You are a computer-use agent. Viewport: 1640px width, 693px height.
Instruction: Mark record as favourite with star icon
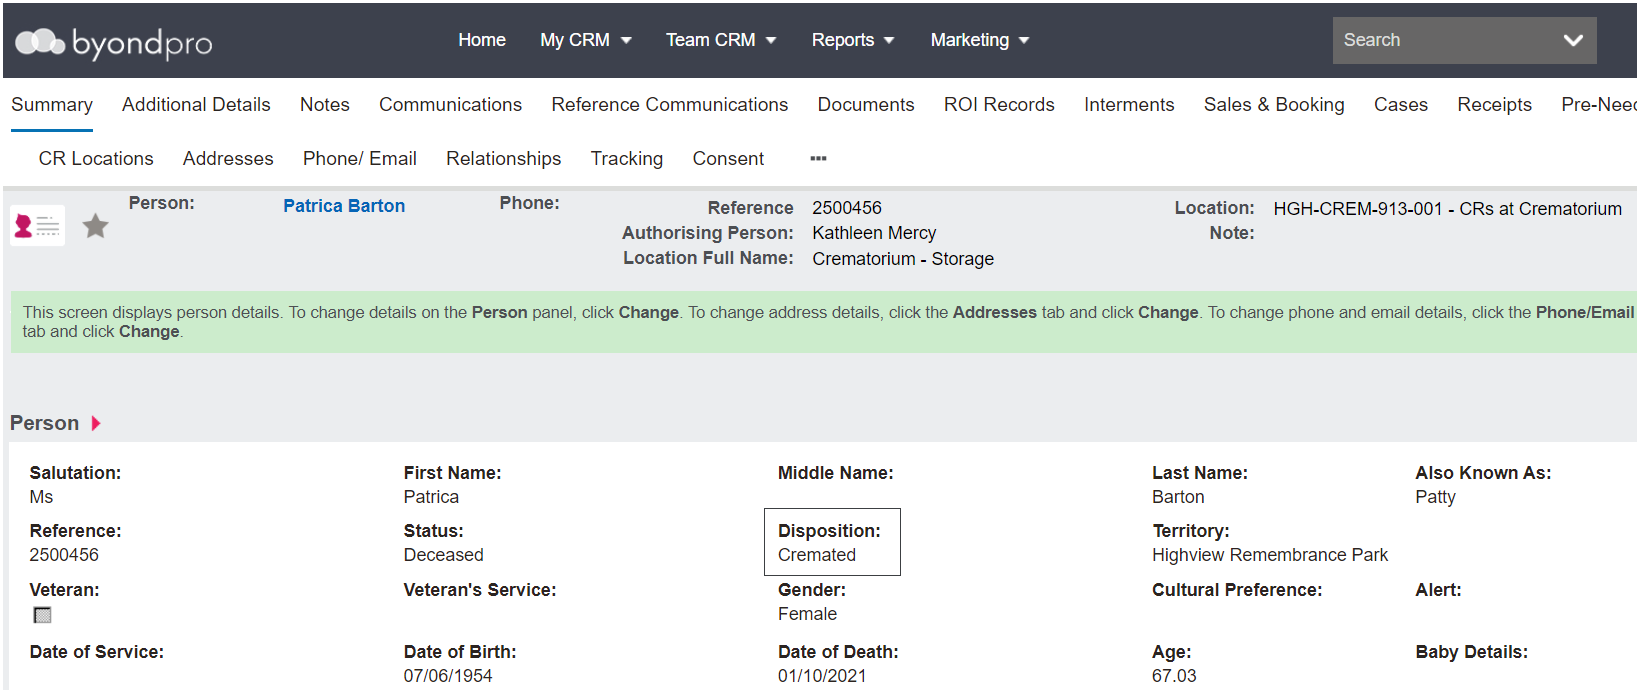click(95, 226)
